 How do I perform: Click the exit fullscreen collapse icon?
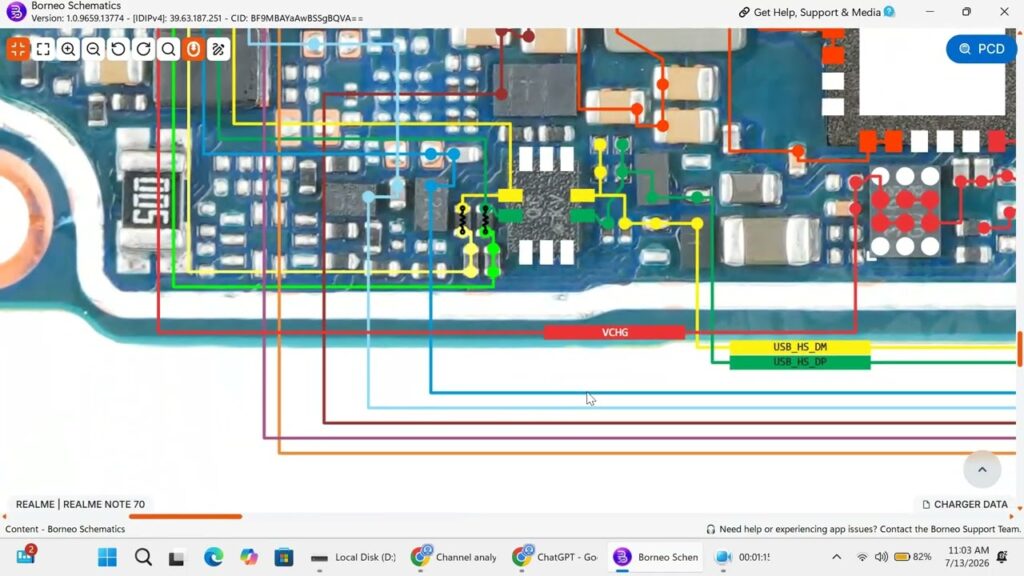(x=18, y=49)
